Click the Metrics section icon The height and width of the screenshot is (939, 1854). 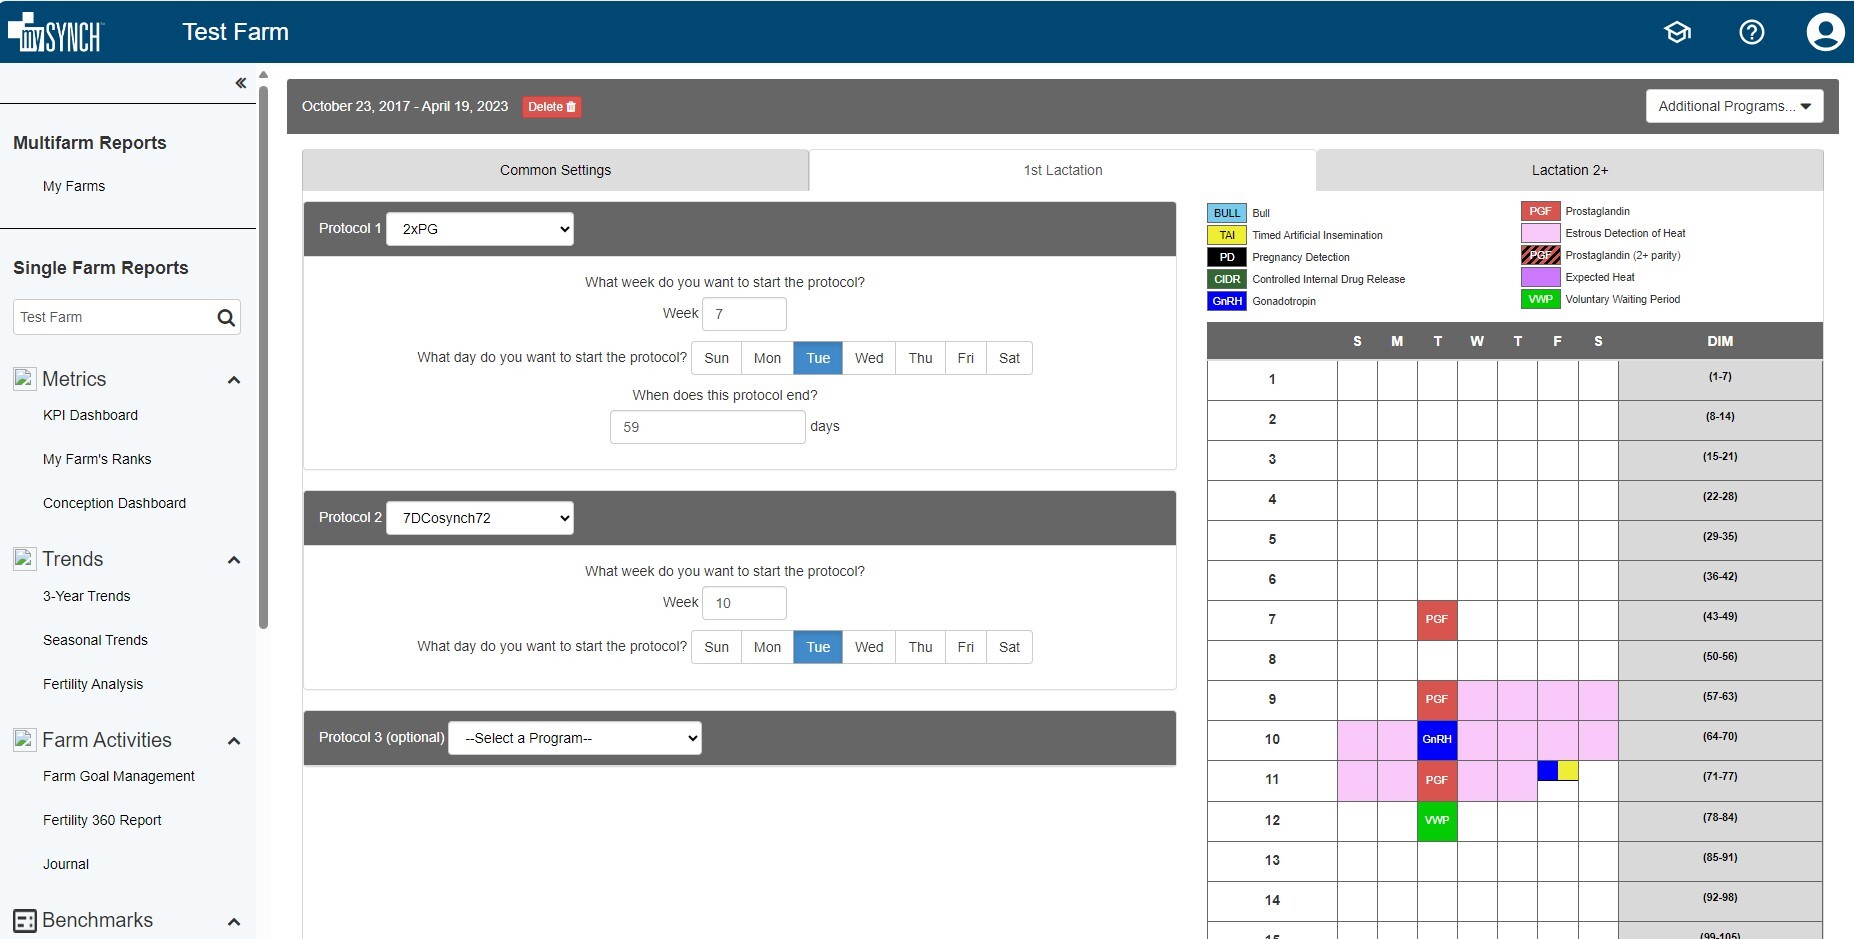(x=24, y=379)
